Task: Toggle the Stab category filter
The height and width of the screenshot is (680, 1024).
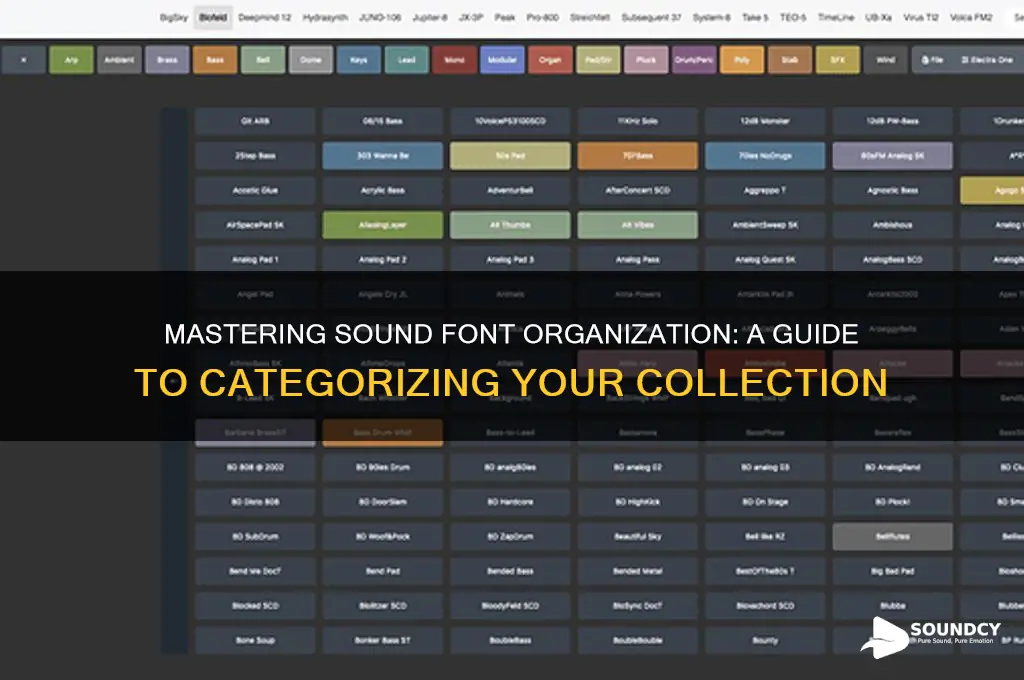Action: [790, 60]
